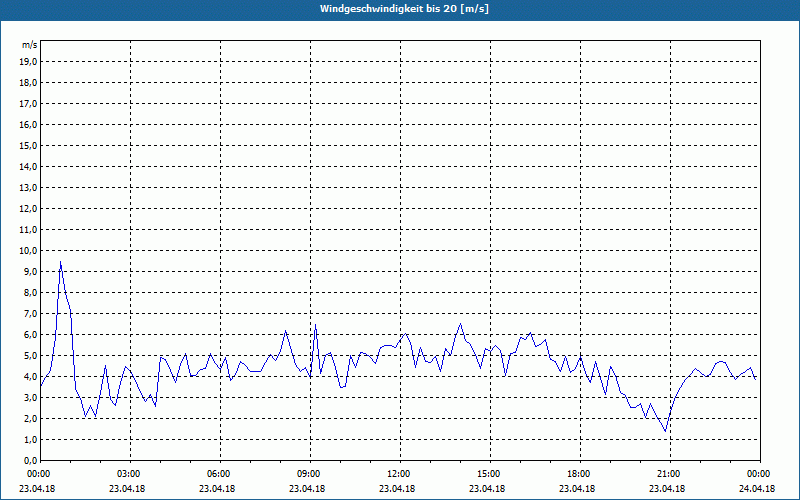This screenshot has height=500, width=800.
Task: Click the '03:00' time label
Action: 131,474
